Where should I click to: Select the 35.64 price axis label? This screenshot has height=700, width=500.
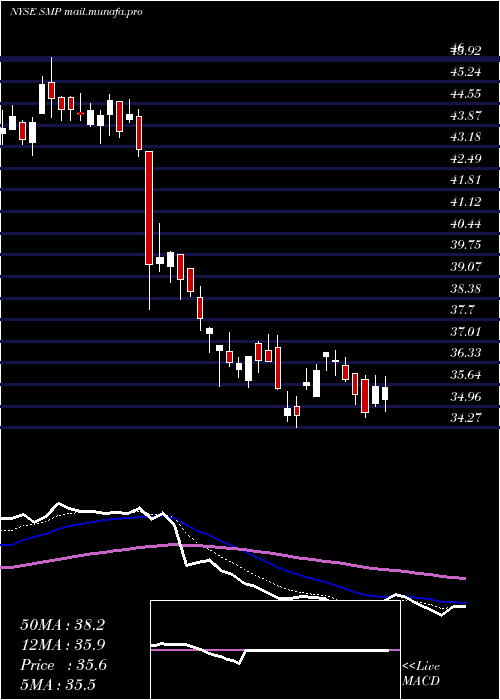(466, 374)
